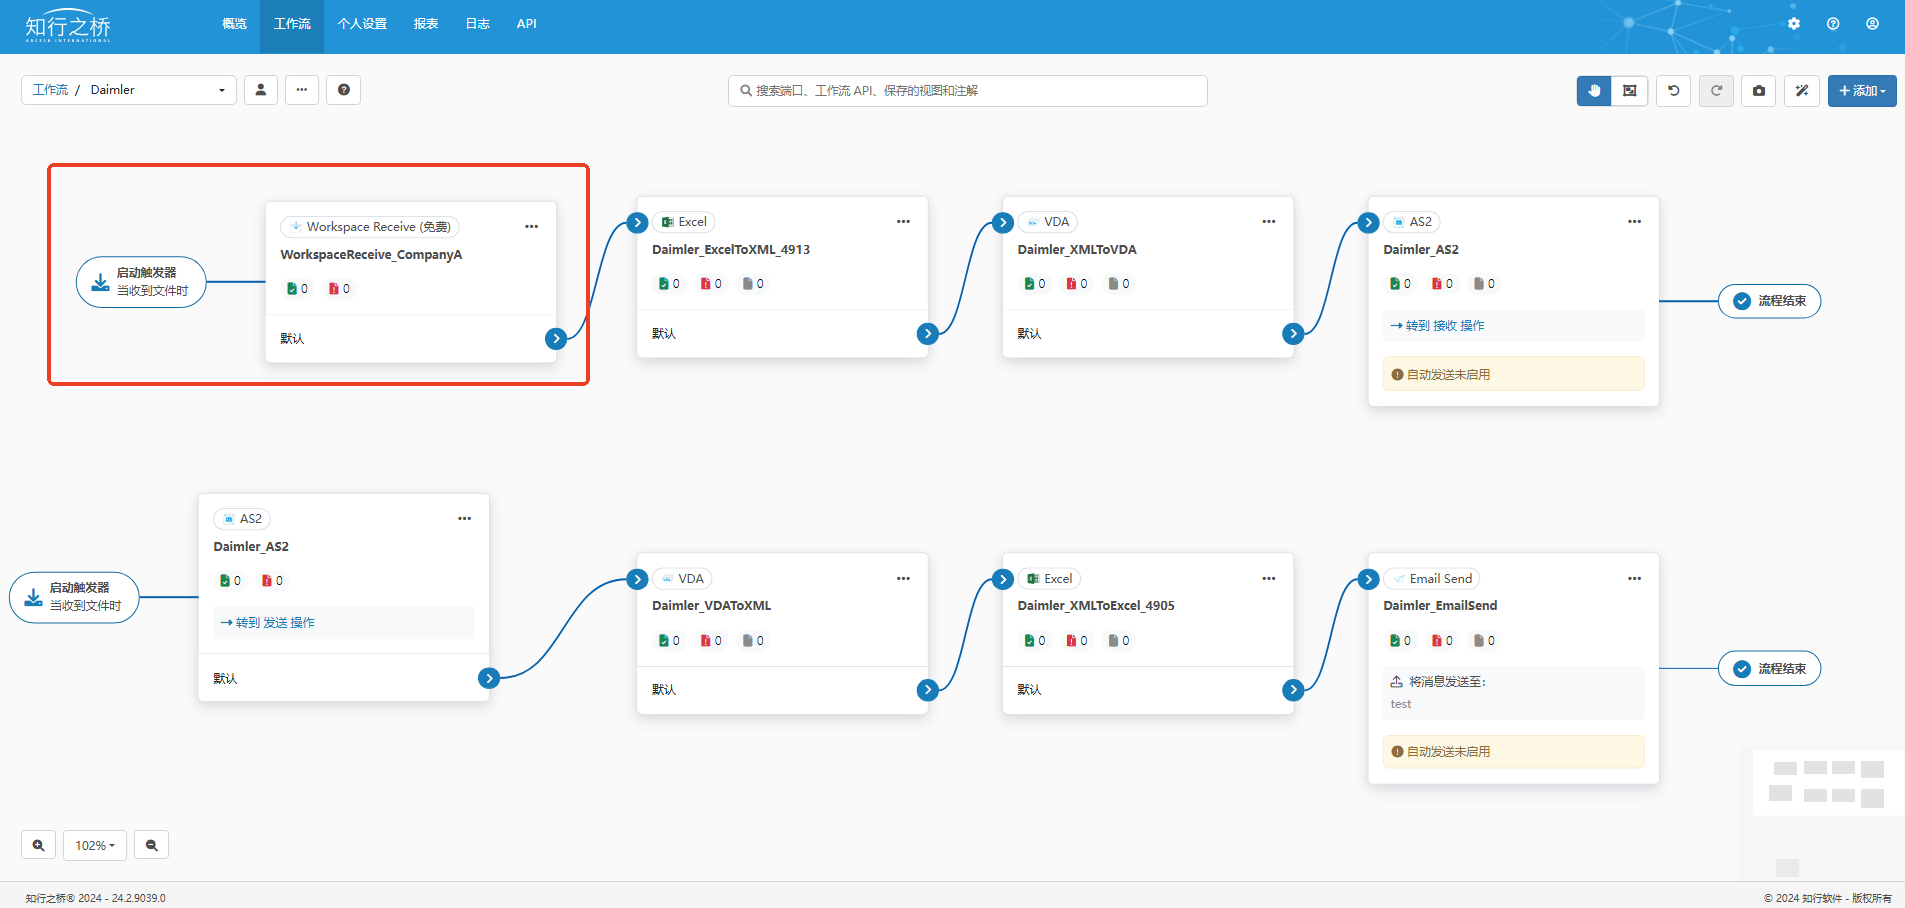The width and height of the screenshot is (1905, 908).
Task: Enable the hand pan mode
Action: point(1594,91)
